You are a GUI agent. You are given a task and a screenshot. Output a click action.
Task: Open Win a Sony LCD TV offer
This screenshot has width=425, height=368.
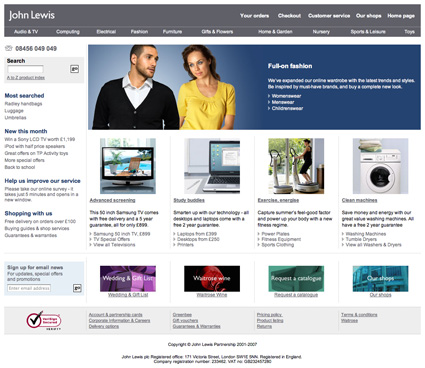point(40,139)
